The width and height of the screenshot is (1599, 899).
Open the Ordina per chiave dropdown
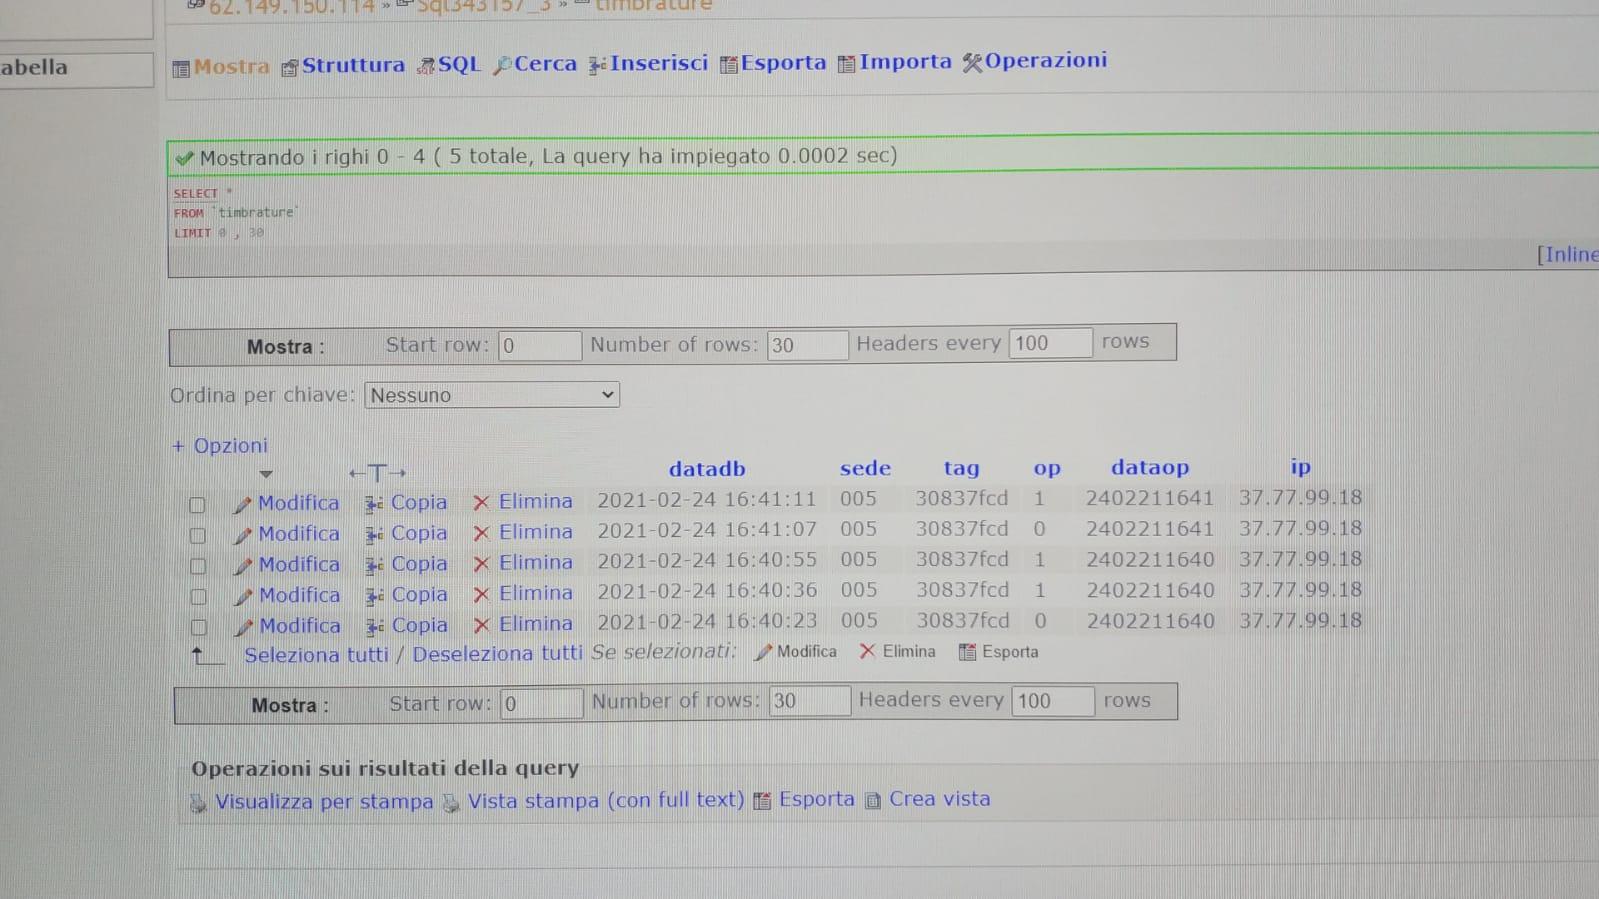pos(492,395)
